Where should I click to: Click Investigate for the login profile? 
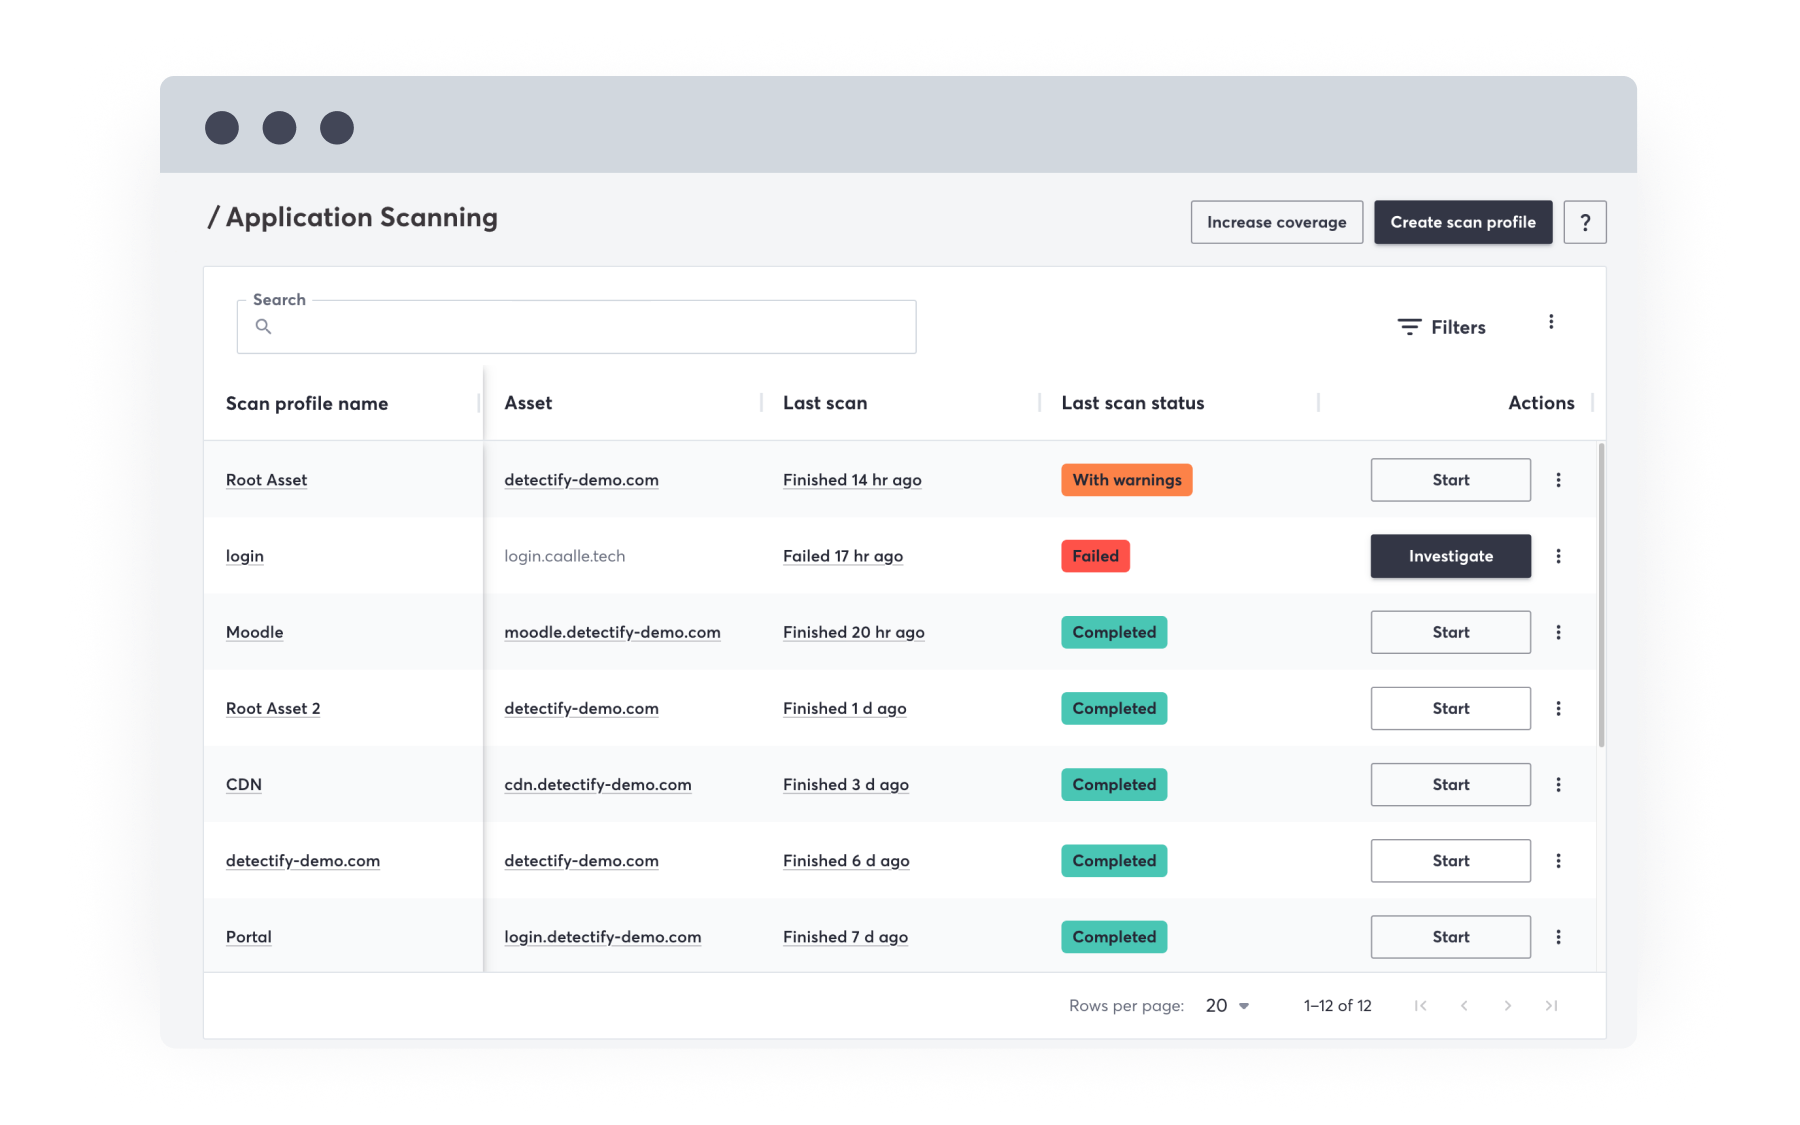1450,556
